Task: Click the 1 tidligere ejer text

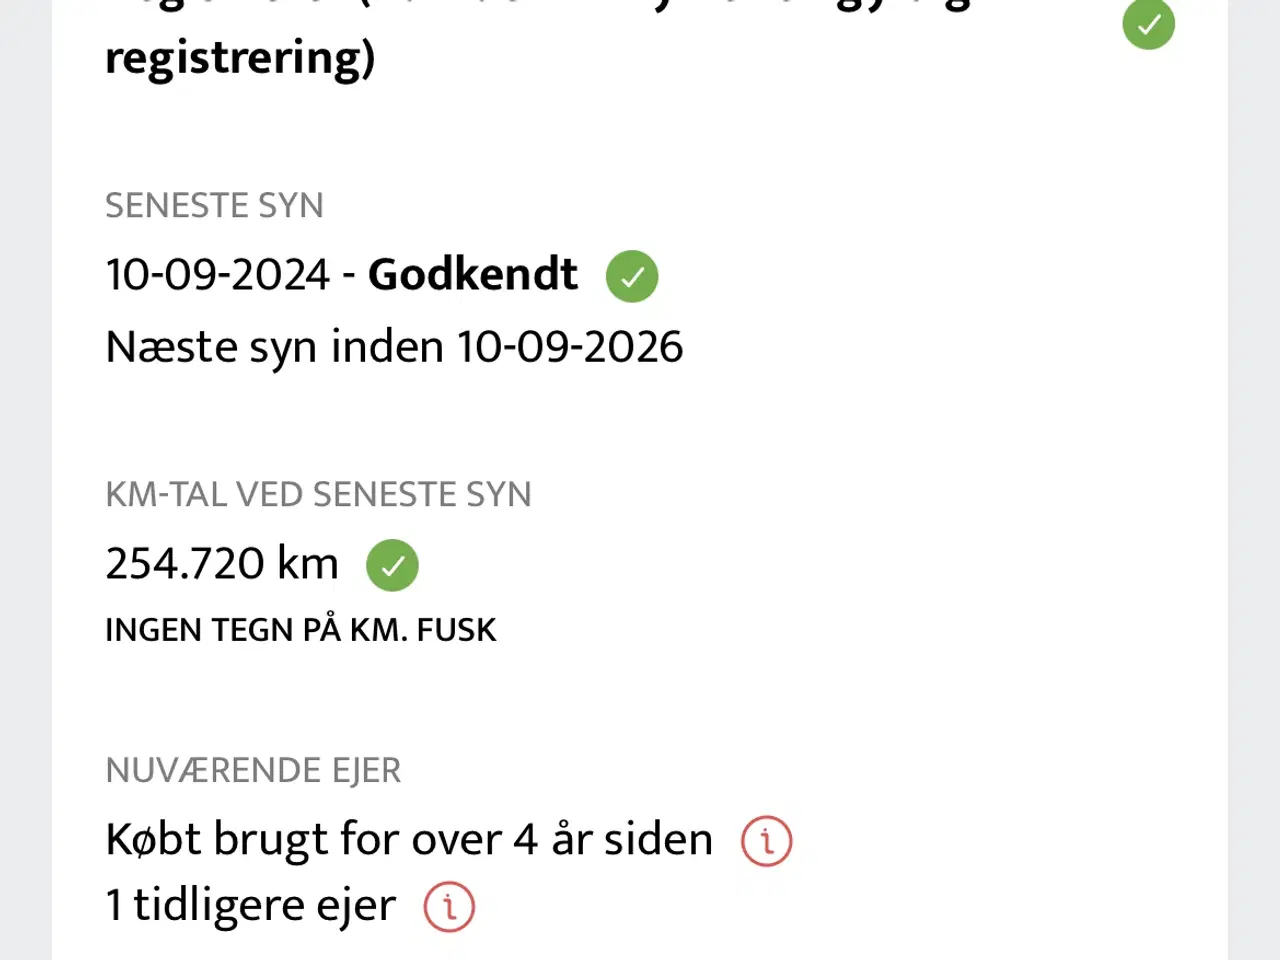Action: 251,905
